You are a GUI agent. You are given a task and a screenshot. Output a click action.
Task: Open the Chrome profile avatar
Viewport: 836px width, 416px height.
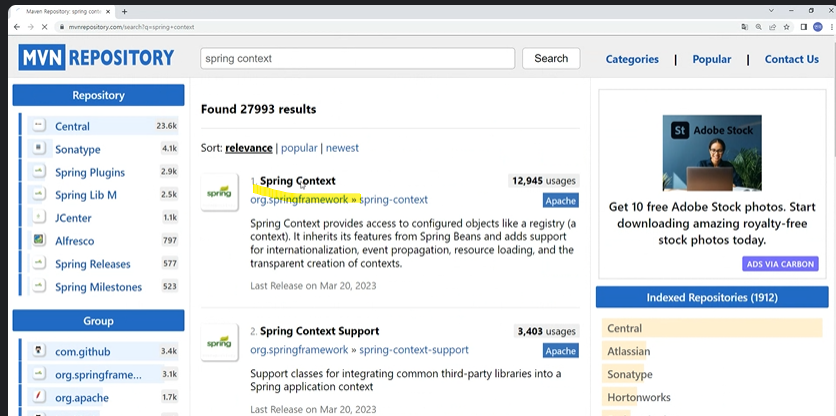[817, 27]
